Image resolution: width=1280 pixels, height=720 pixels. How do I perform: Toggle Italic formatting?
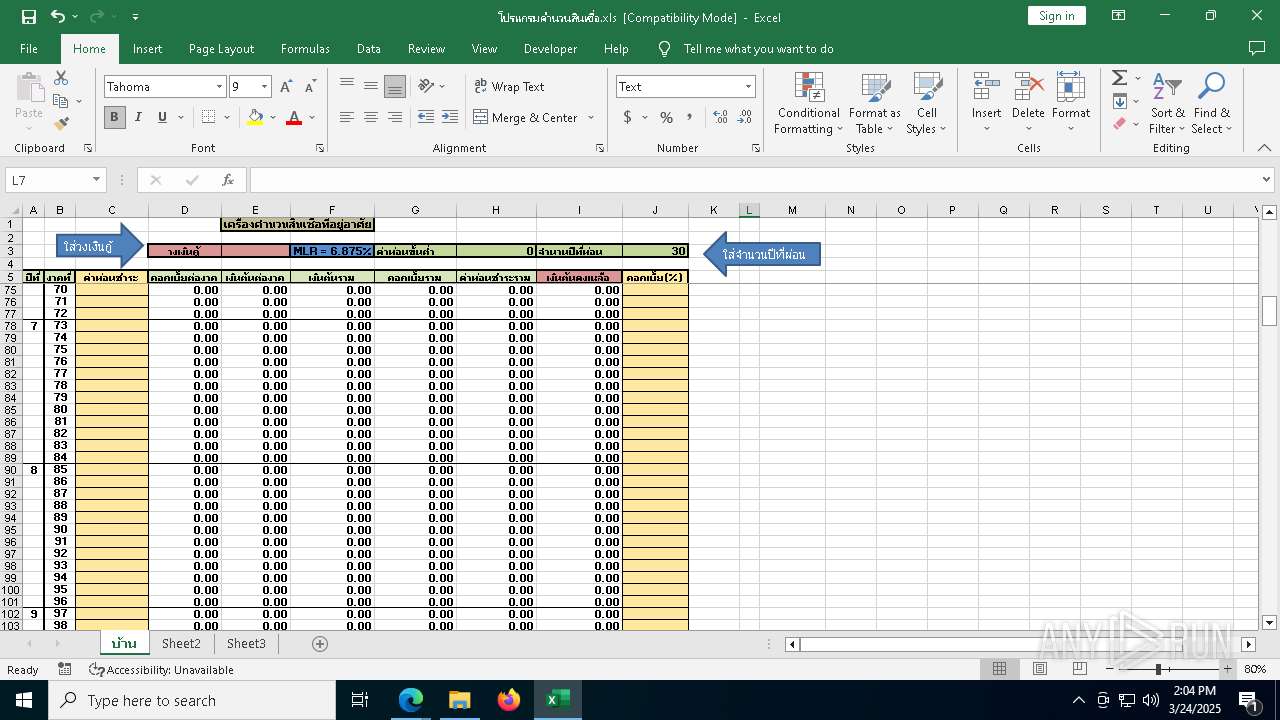(138, 117)
